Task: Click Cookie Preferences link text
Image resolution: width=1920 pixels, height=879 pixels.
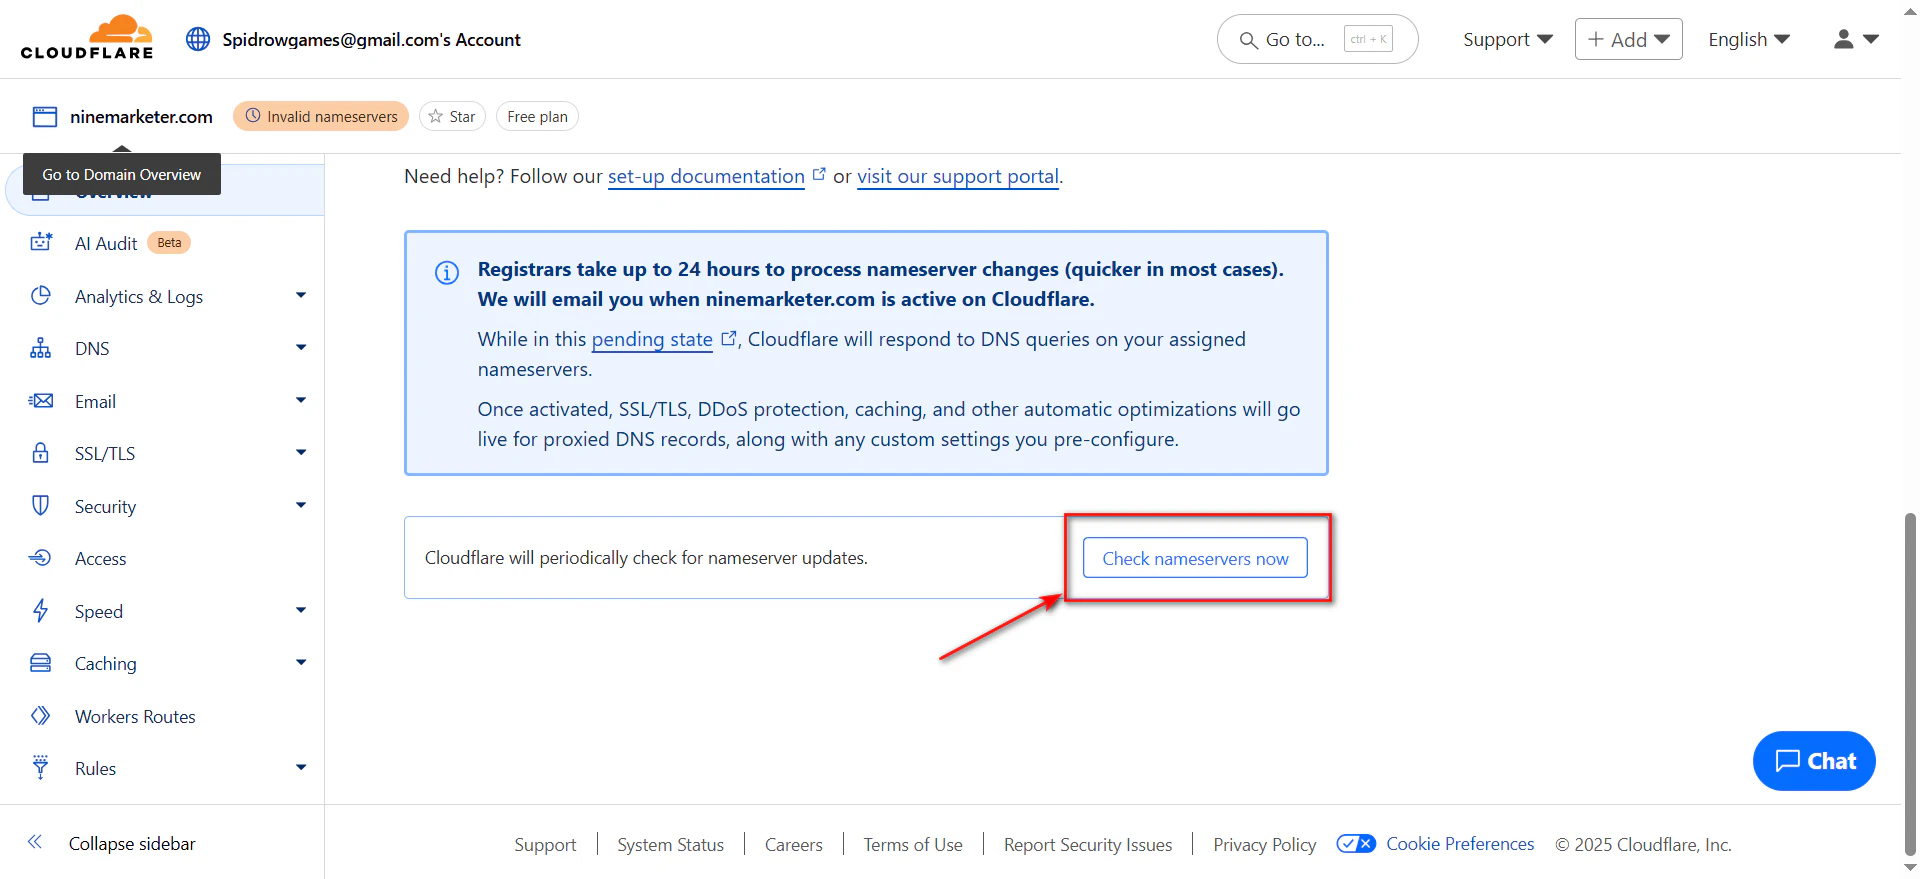Action: coord(1460,843)
